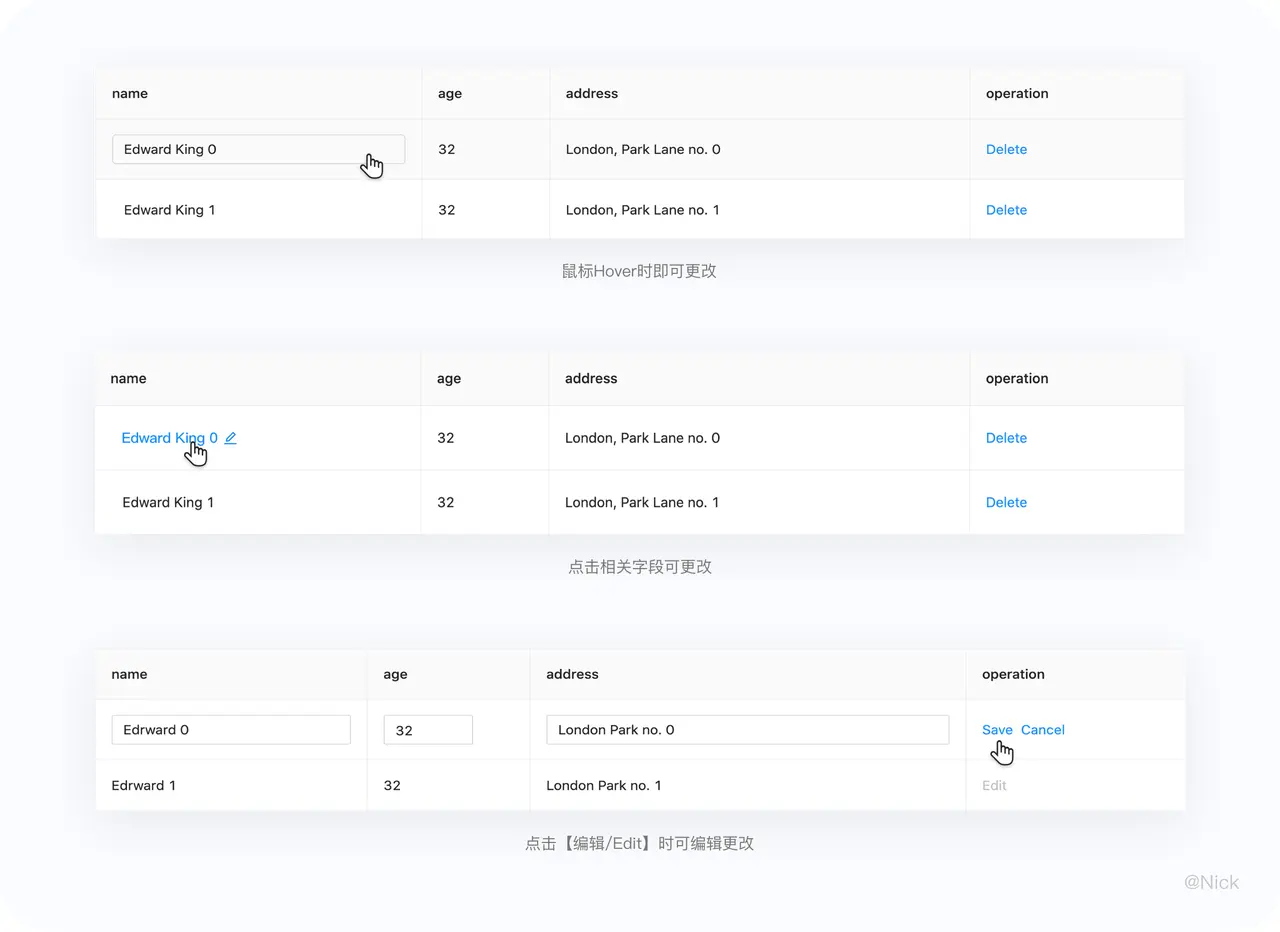The width and height of the screenshot is (1280, 932).
Task: Click the operation column header in bottom table
Action: point(1013,674)
